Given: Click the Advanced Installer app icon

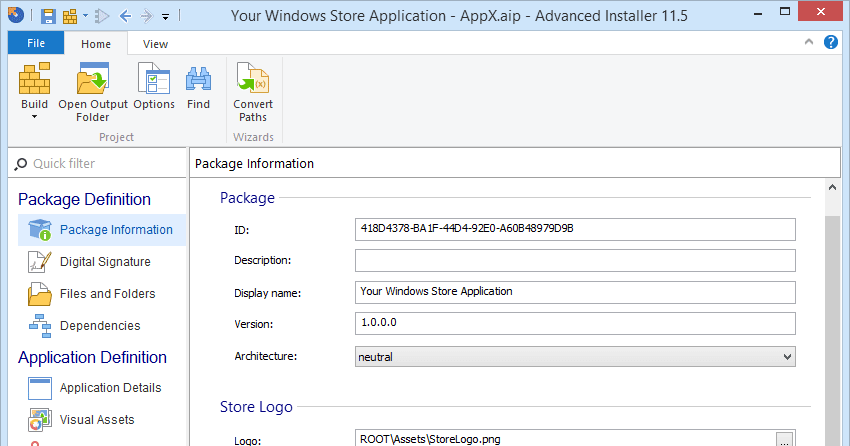Looking at the screenshot, I should (16, 15).
